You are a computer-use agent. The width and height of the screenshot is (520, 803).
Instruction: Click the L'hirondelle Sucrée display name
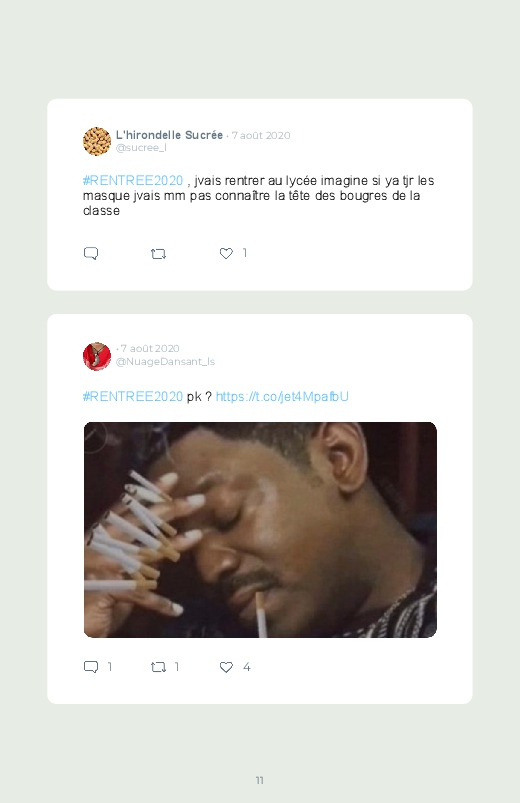click(169, 135)
